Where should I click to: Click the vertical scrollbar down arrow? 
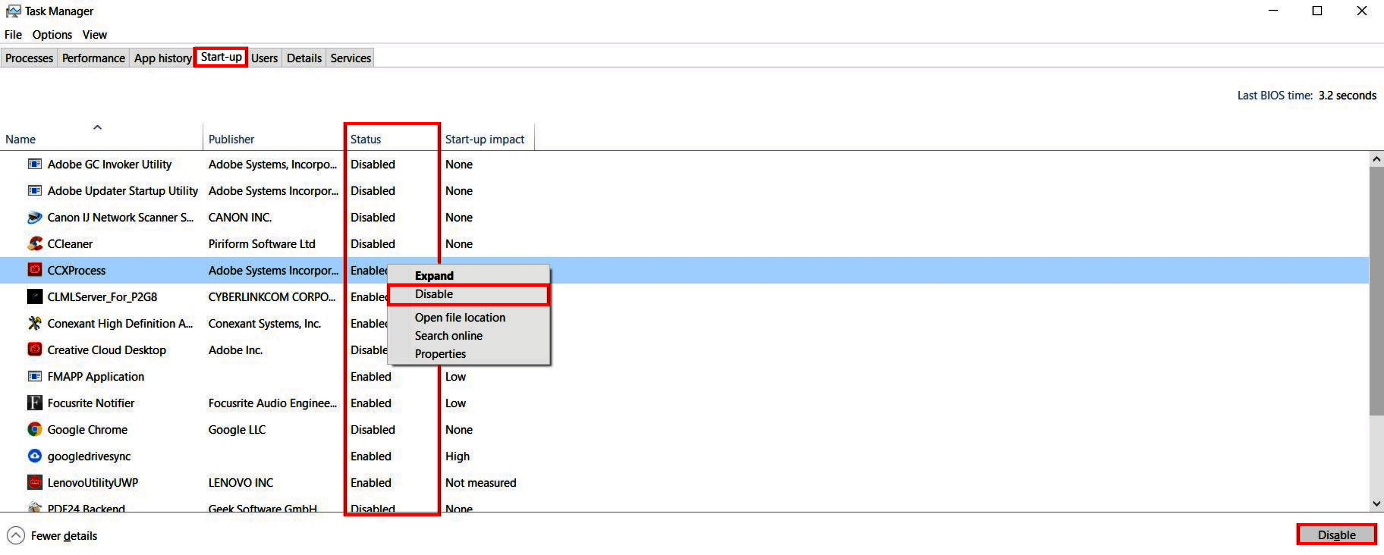(x=1376, y=504)
